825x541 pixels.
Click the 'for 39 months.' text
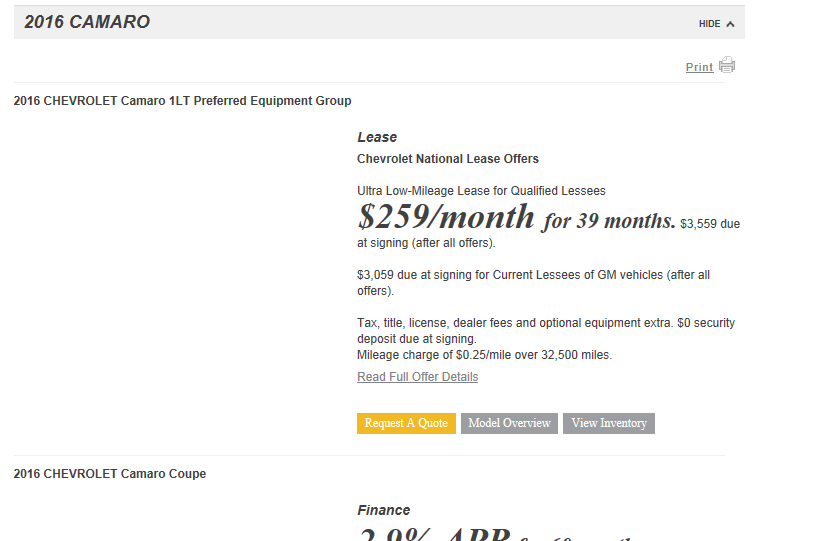609,221
